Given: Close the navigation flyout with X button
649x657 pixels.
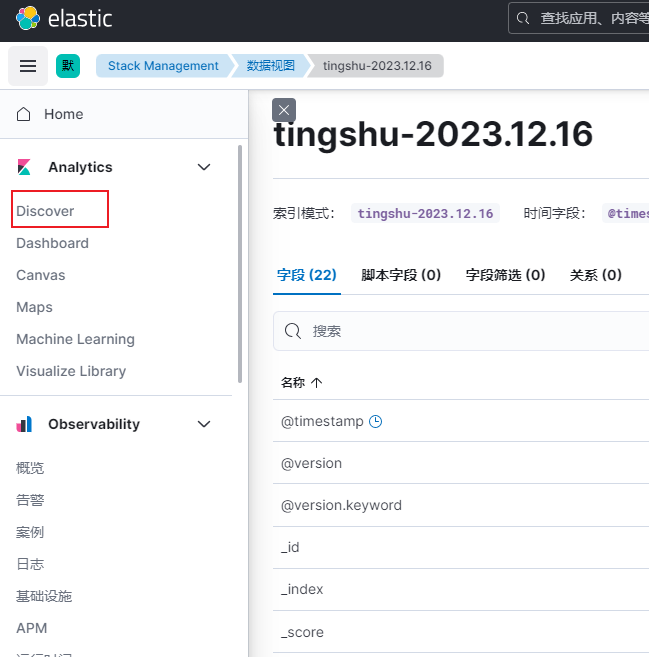Looking at the screenshot, I should (284, 110).
